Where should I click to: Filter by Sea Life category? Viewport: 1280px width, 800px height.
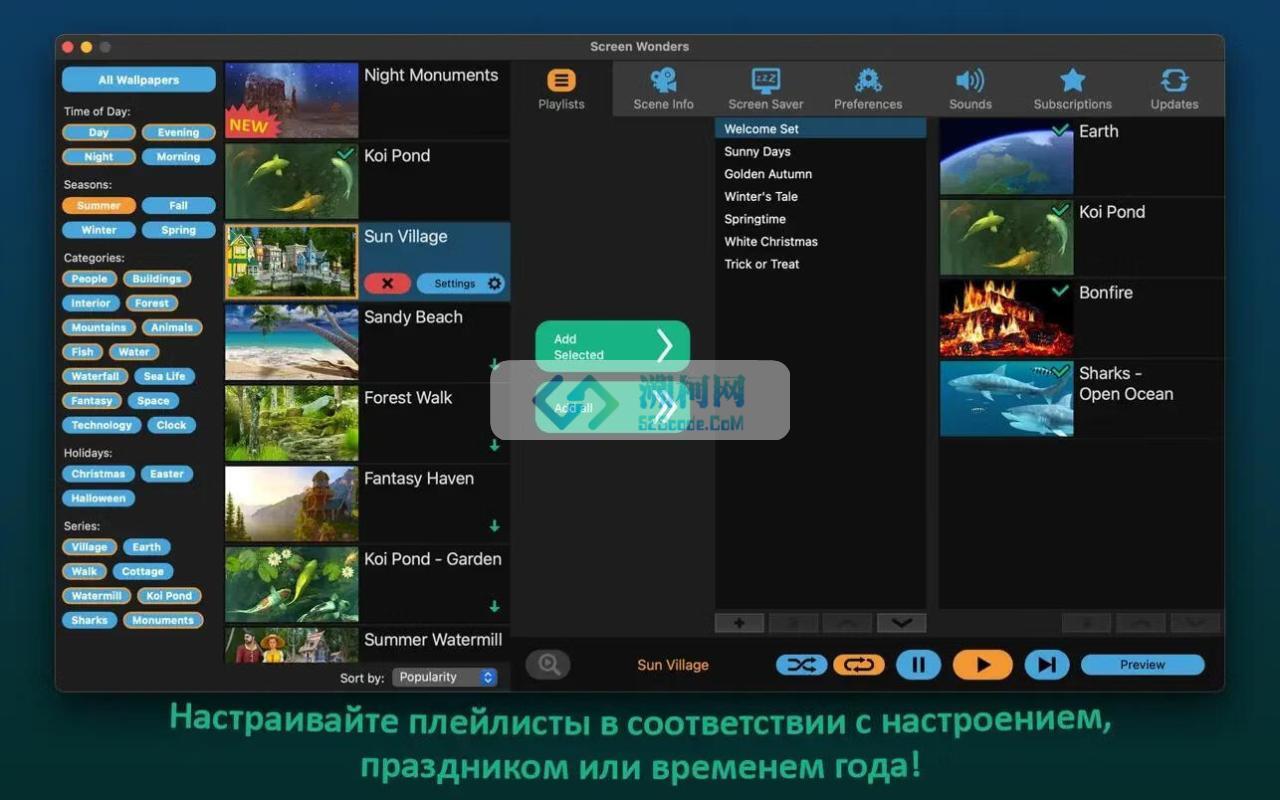point(165,376)
